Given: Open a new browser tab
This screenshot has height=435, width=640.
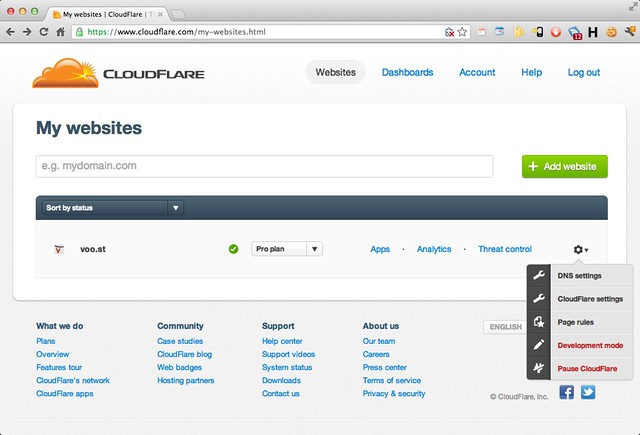Looking at the screenshot, I should [x=178, y=15].
